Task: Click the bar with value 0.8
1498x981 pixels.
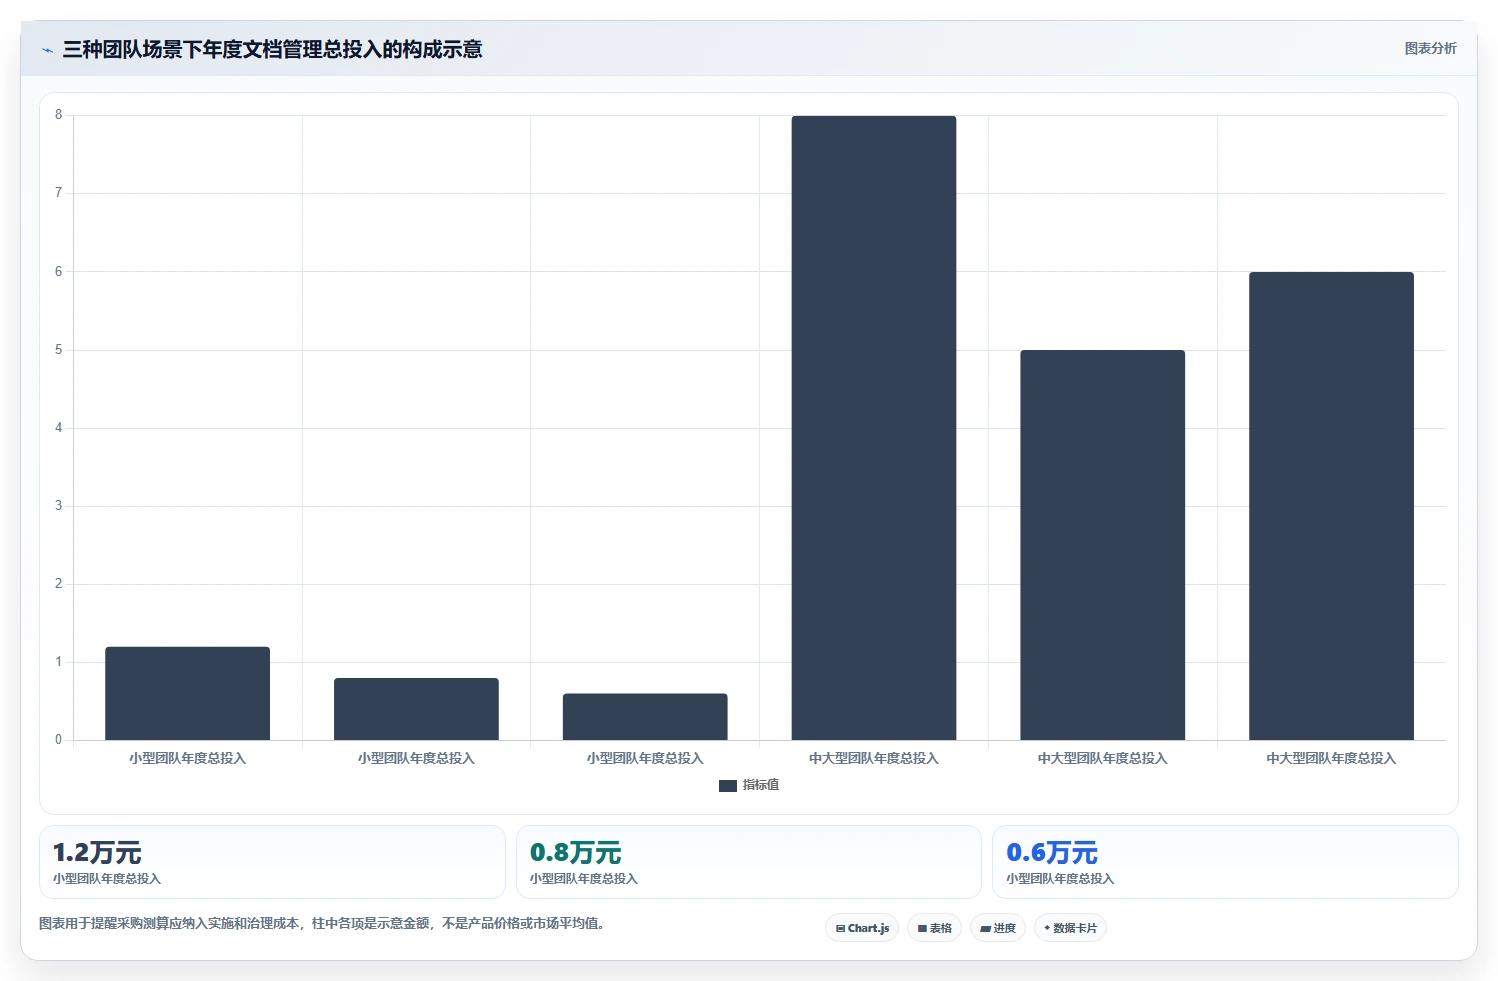Action: tap(416, 709)
